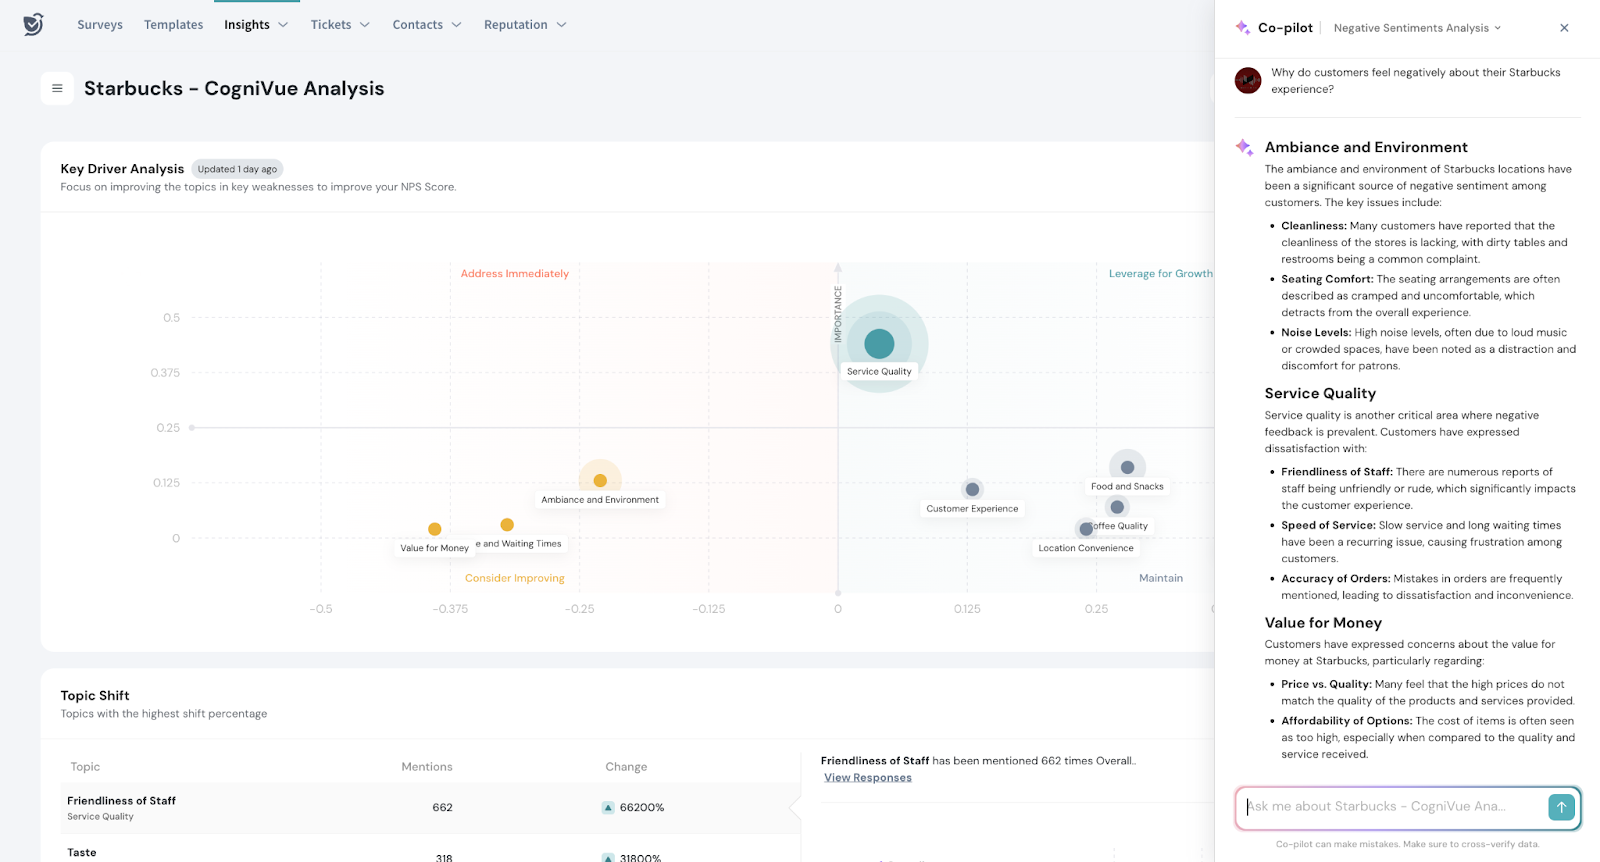
Task: Expand the Tickets dropdown menu
Action: tap(340, 25)
